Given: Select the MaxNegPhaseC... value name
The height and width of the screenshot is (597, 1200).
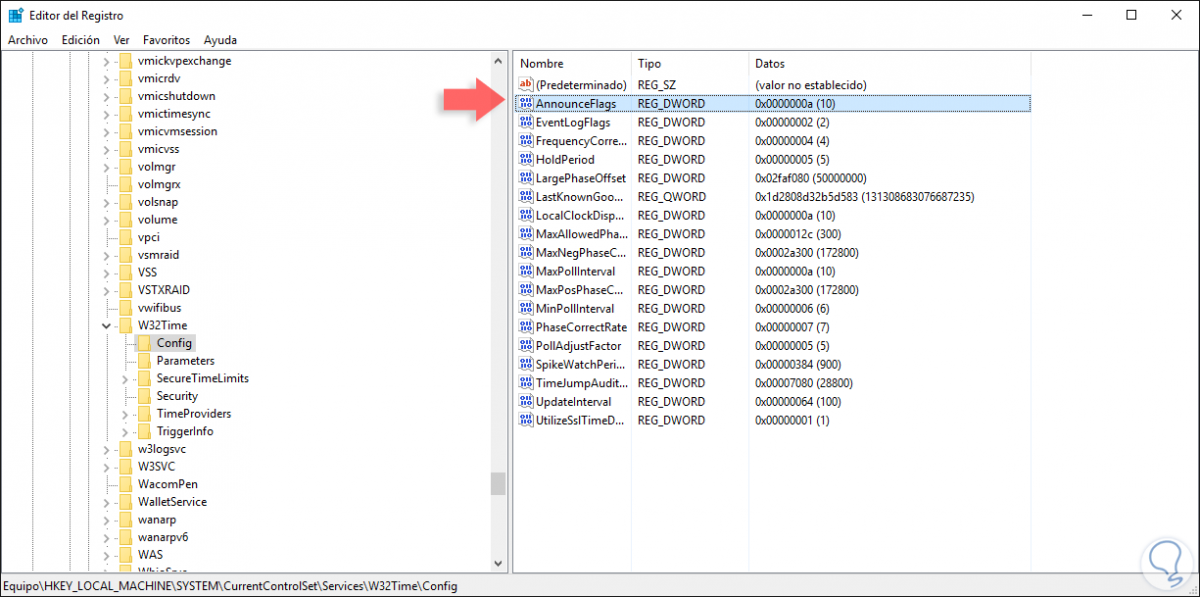Looking at the screenshot, I should click(x=581, y=252).
